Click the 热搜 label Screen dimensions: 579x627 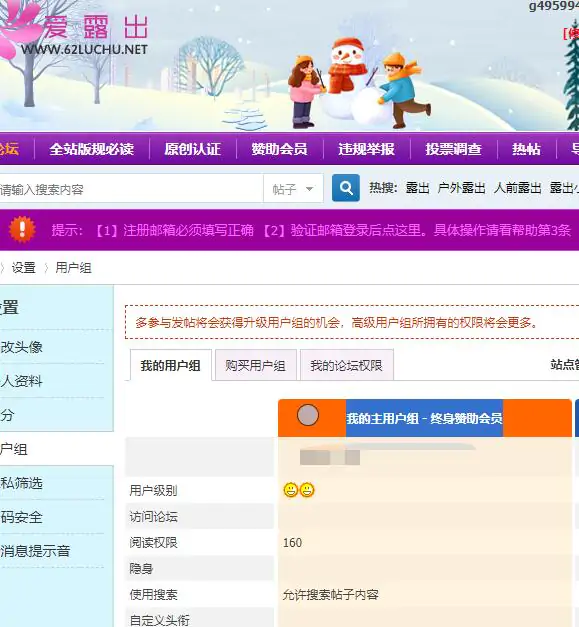tap(383, 188)
